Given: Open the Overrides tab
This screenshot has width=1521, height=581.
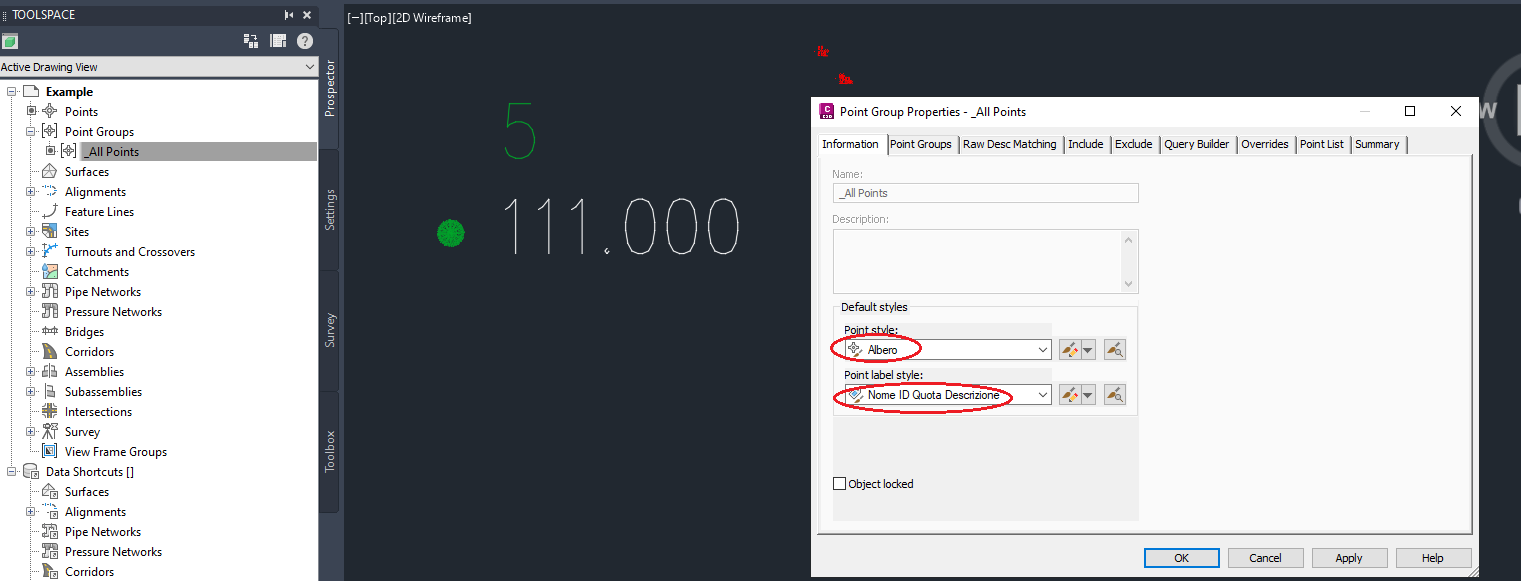Looking at the screenshot, I should coord(1265,144).
